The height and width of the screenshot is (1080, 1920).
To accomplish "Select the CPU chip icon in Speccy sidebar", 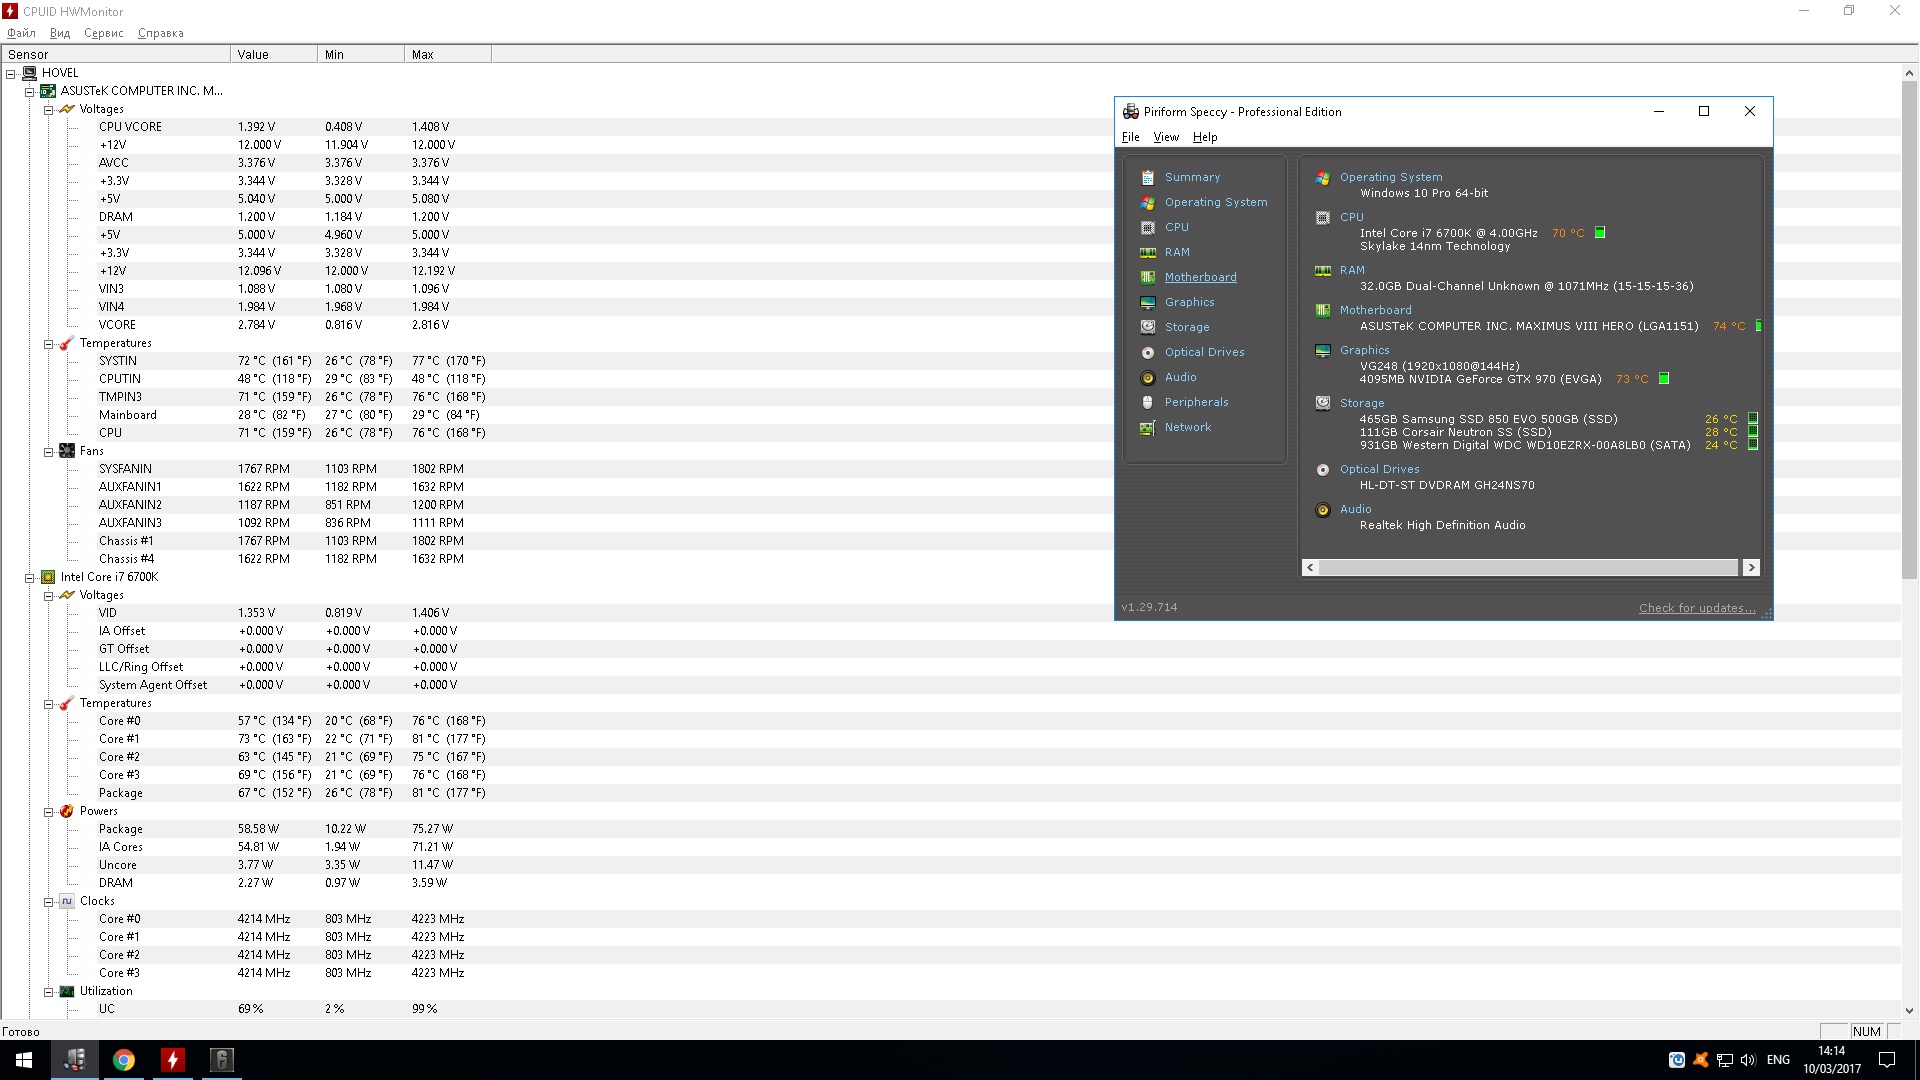I will point(1148,227).
